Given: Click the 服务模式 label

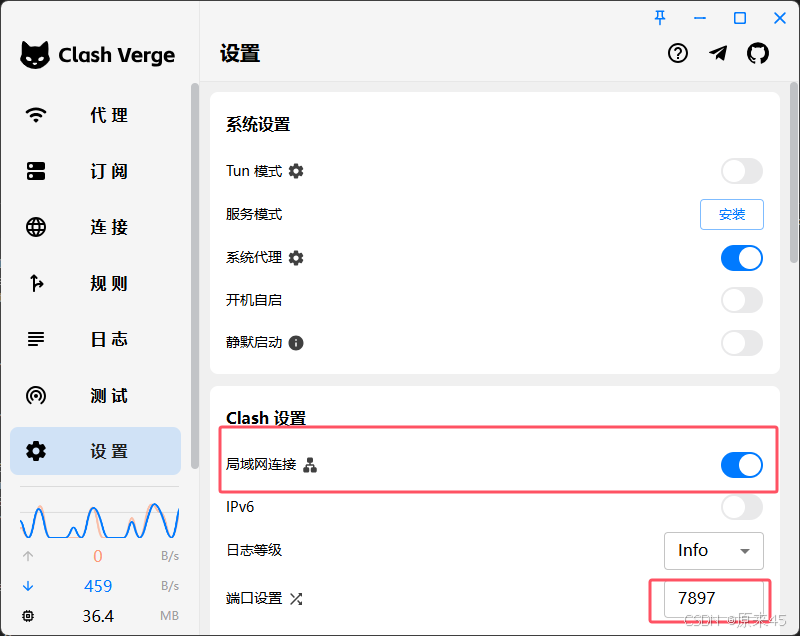Looking at the screenshot, I should [254, 214].
